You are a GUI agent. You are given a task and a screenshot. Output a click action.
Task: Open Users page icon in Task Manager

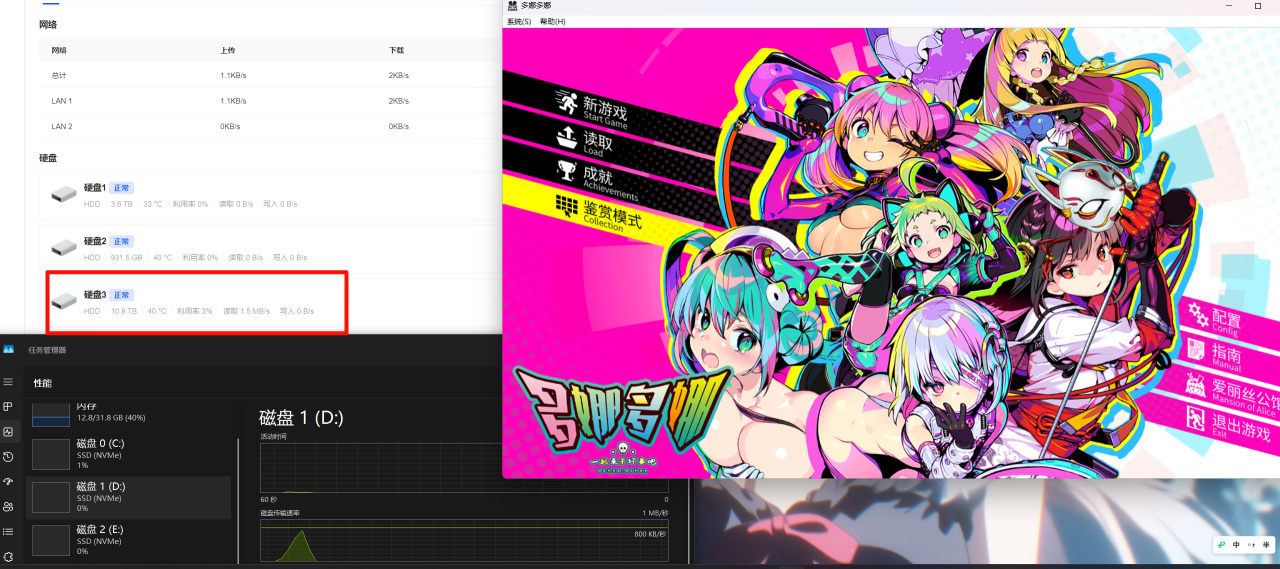point(8,506)
